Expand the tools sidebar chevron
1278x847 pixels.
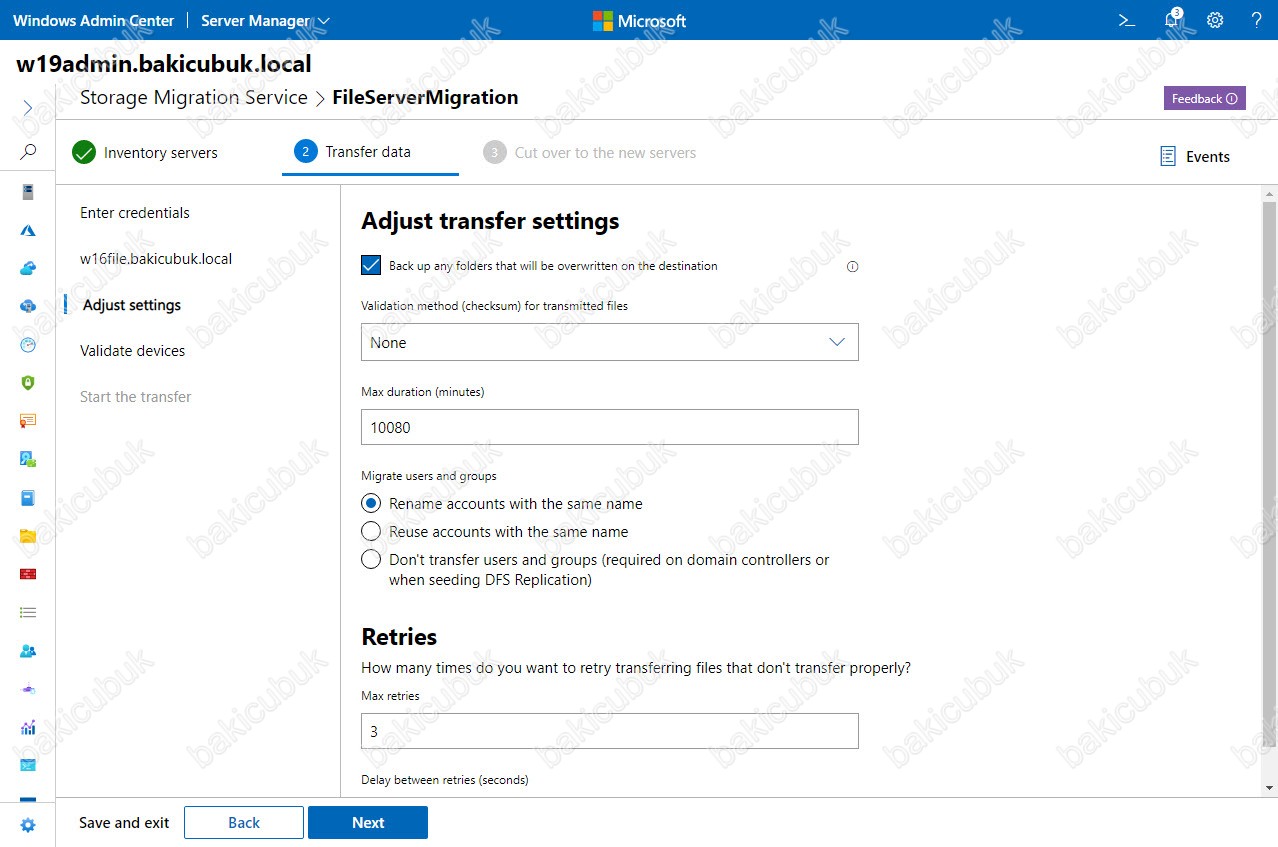click(x=28, y=107)
